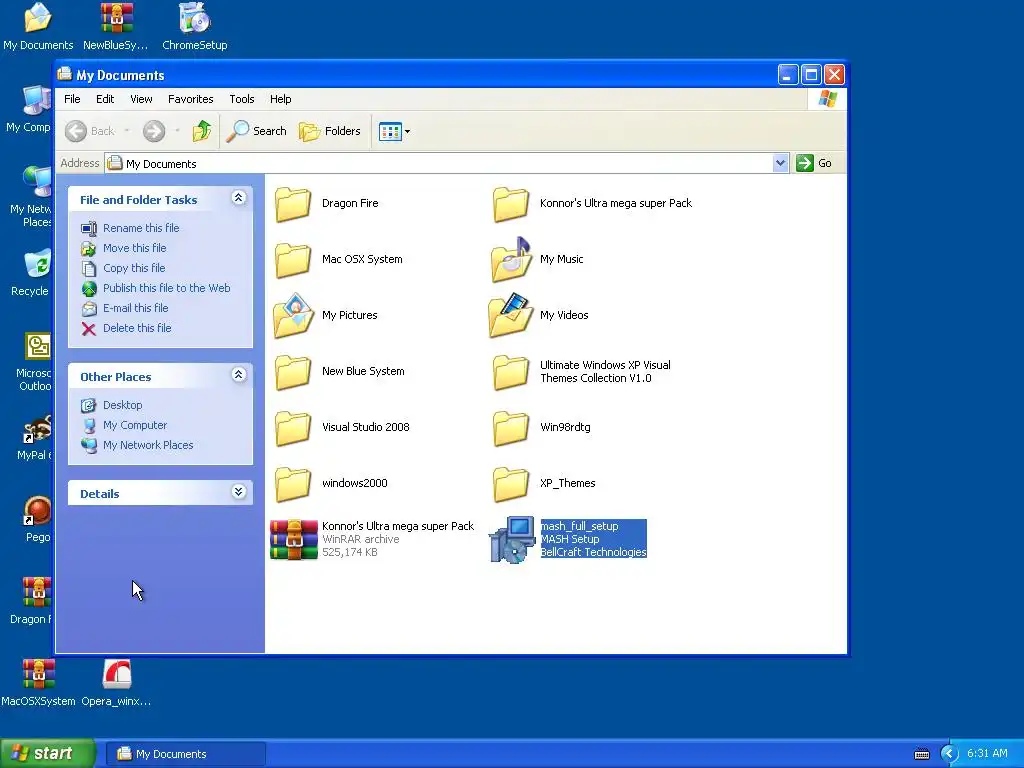
Task: Click the Go button
Action: point(814,163)
